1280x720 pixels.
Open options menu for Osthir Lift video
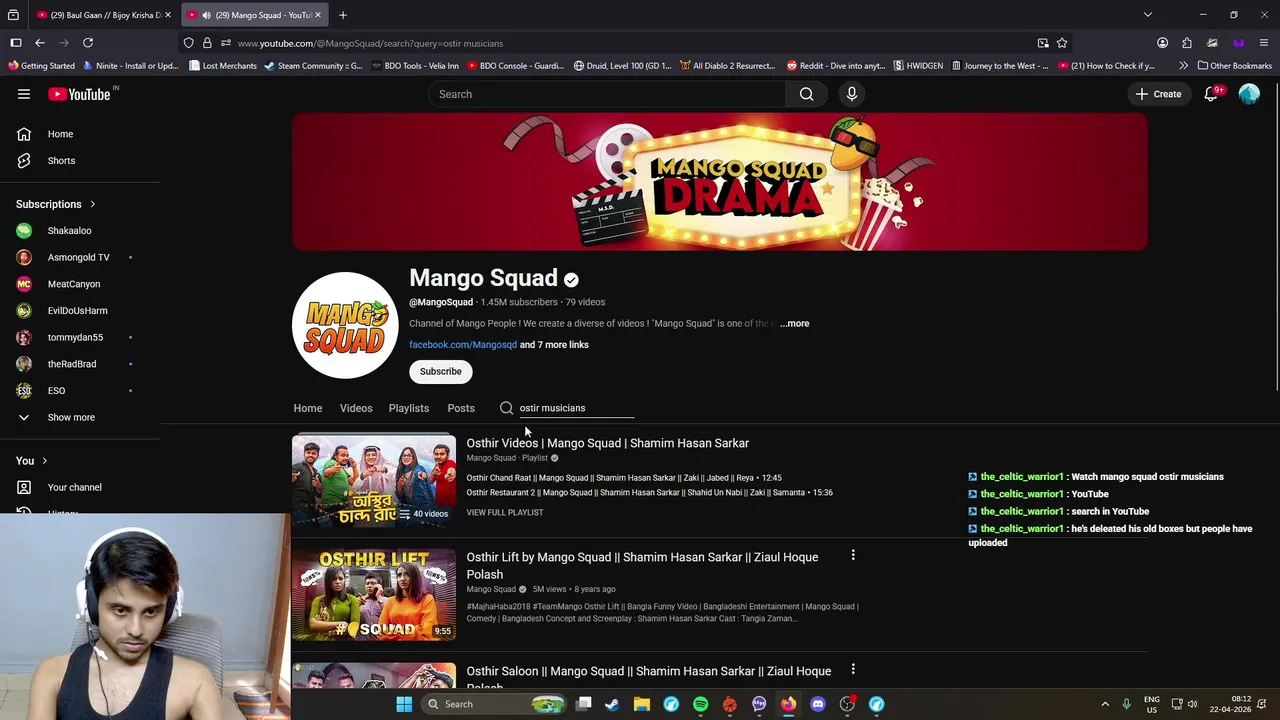point(853,555)
